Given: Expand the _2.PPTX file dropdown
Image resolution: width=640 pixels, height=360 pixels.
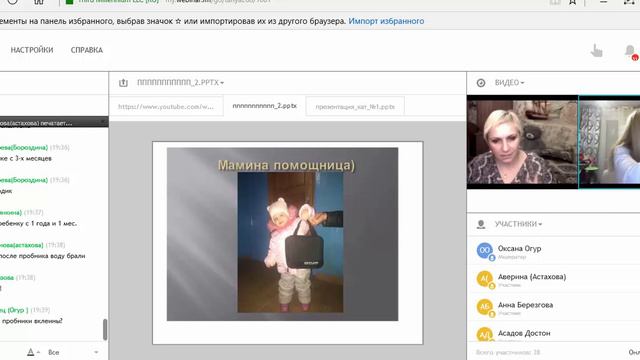Looking at the screenshot, I should click(x=180, y=82).
